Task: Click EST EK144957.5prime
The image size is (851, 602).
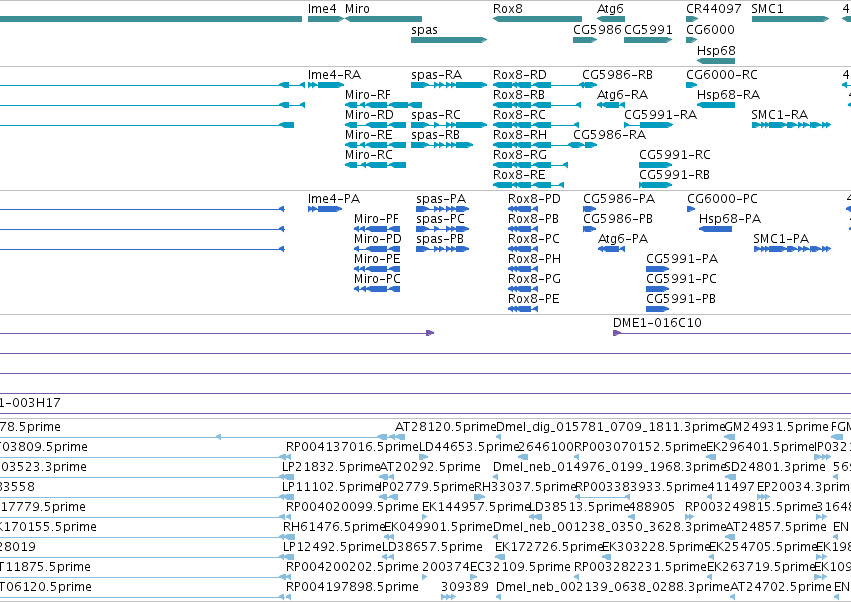Action: coord(475,508)
